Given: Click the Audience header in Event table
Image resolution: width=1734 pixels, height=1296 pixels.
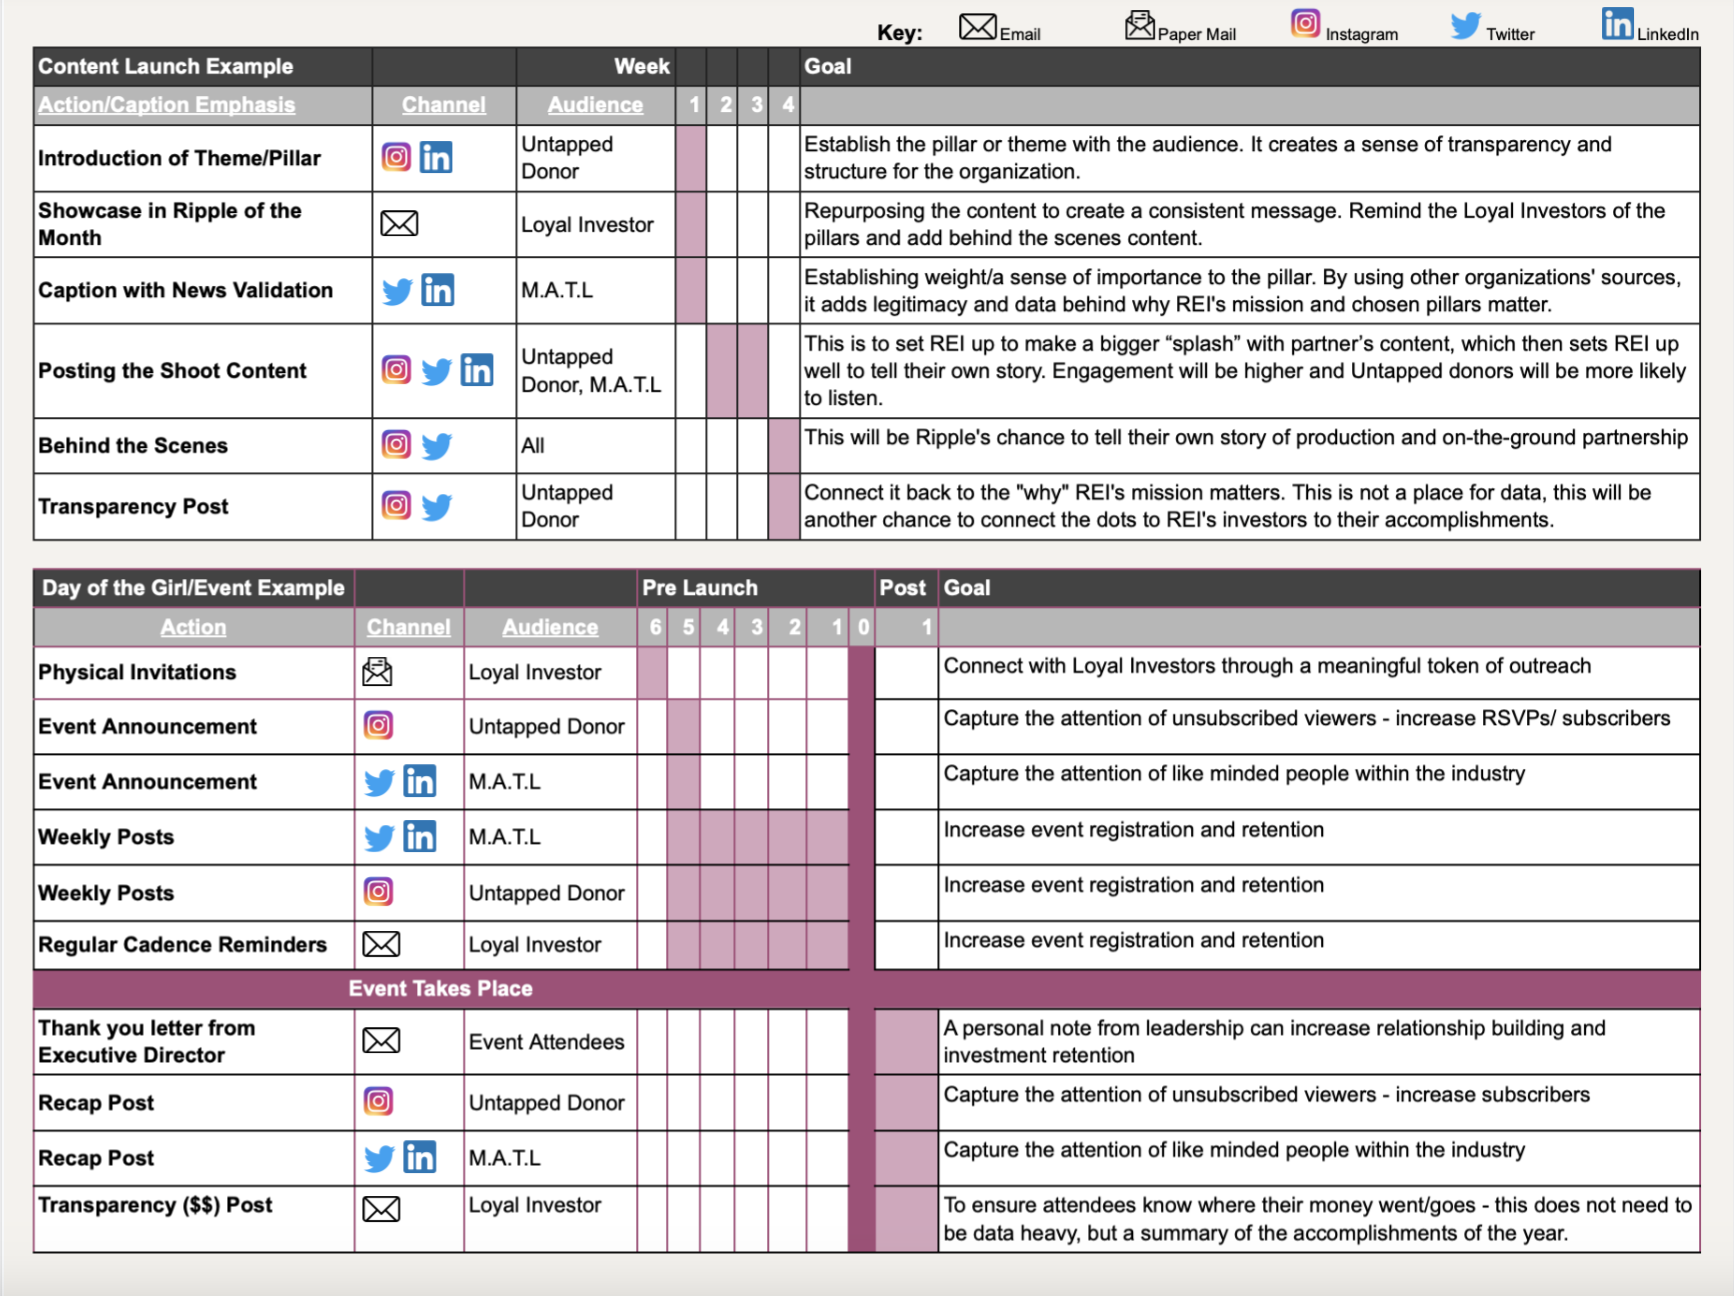Looking at the screenshot, I should (550, 627).
